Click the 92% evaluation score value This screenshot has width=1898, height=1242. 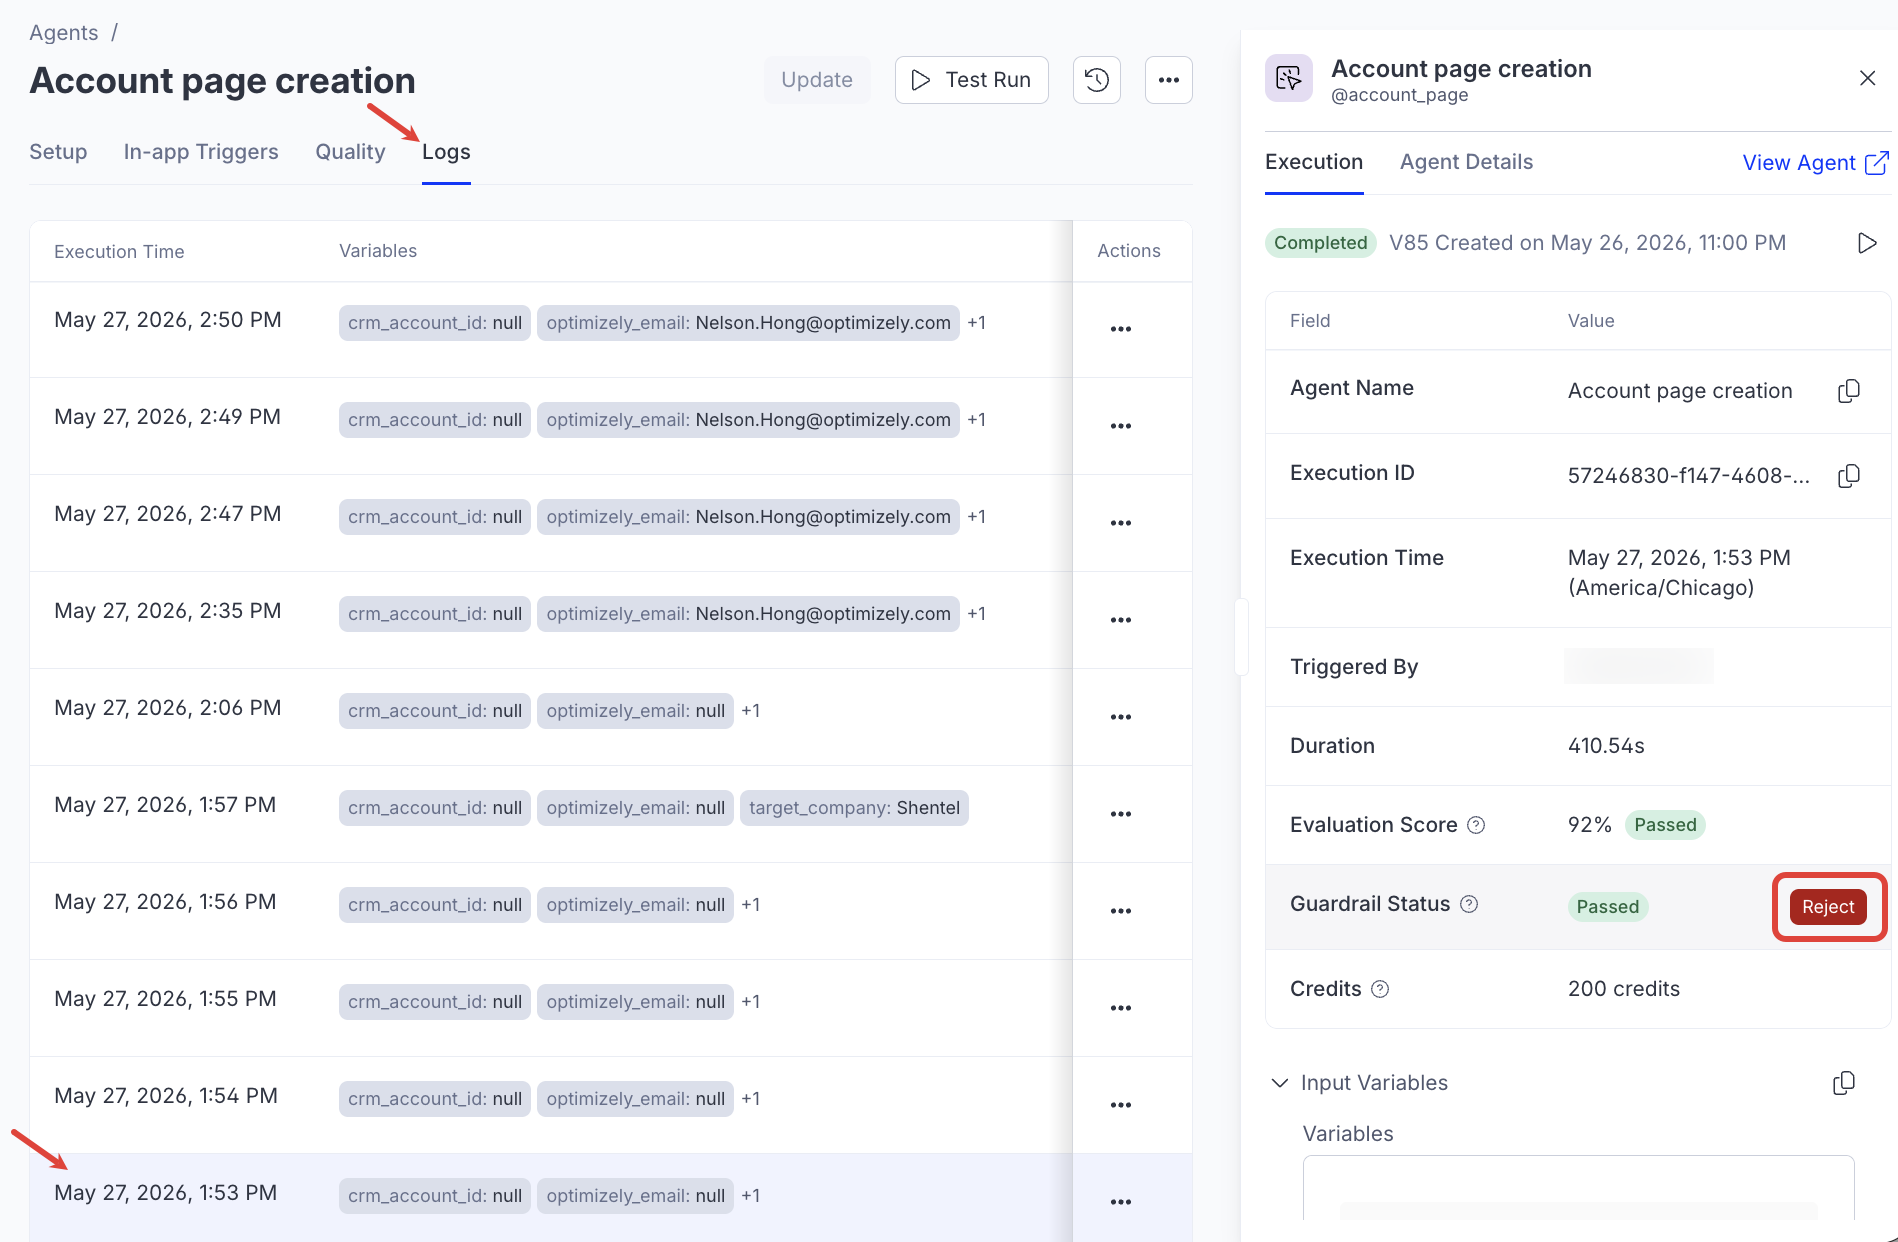pyautogui.click(x=1589, y=825)
